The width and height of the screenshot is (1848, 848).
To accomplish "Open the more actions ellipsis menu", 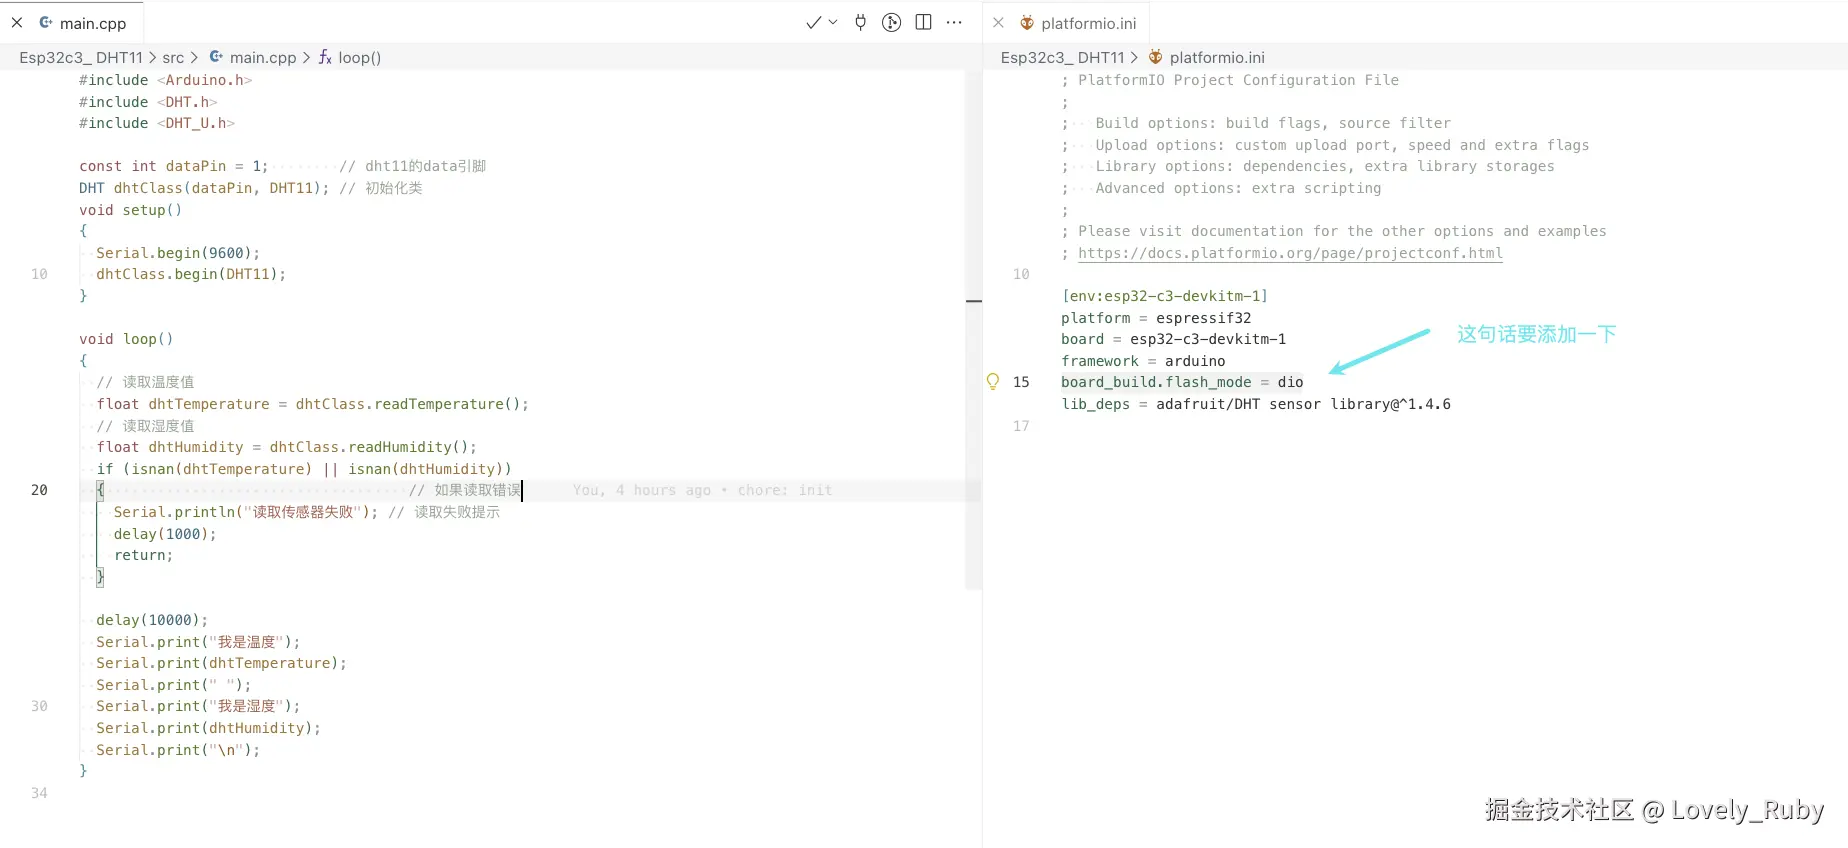I will (955, 22).
